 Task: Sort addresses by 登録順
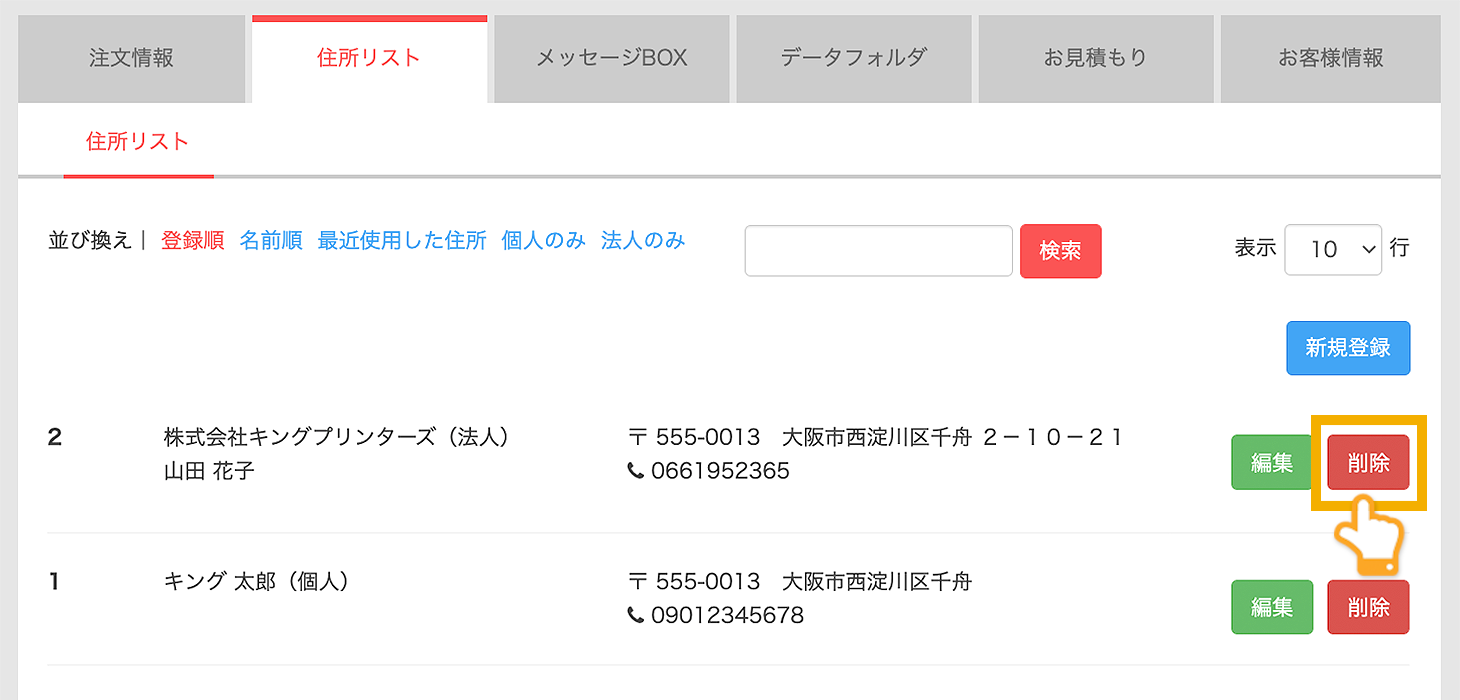(193, 241)
